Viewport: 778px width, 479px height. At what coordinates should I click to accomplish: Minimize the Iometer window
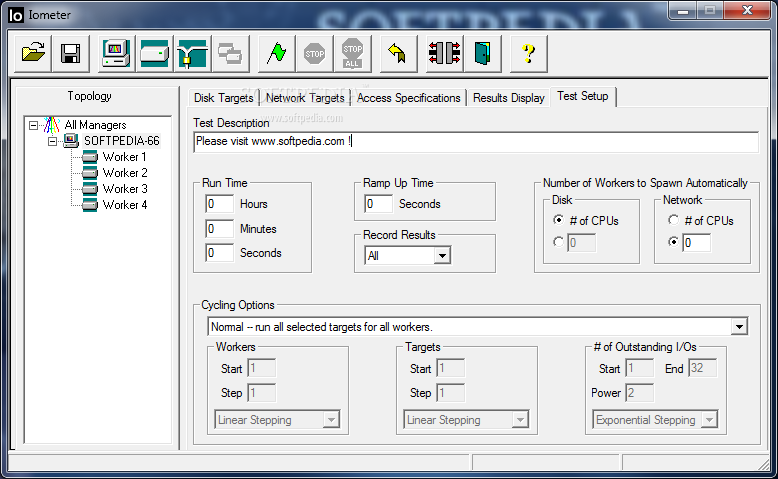coord(683,10)
